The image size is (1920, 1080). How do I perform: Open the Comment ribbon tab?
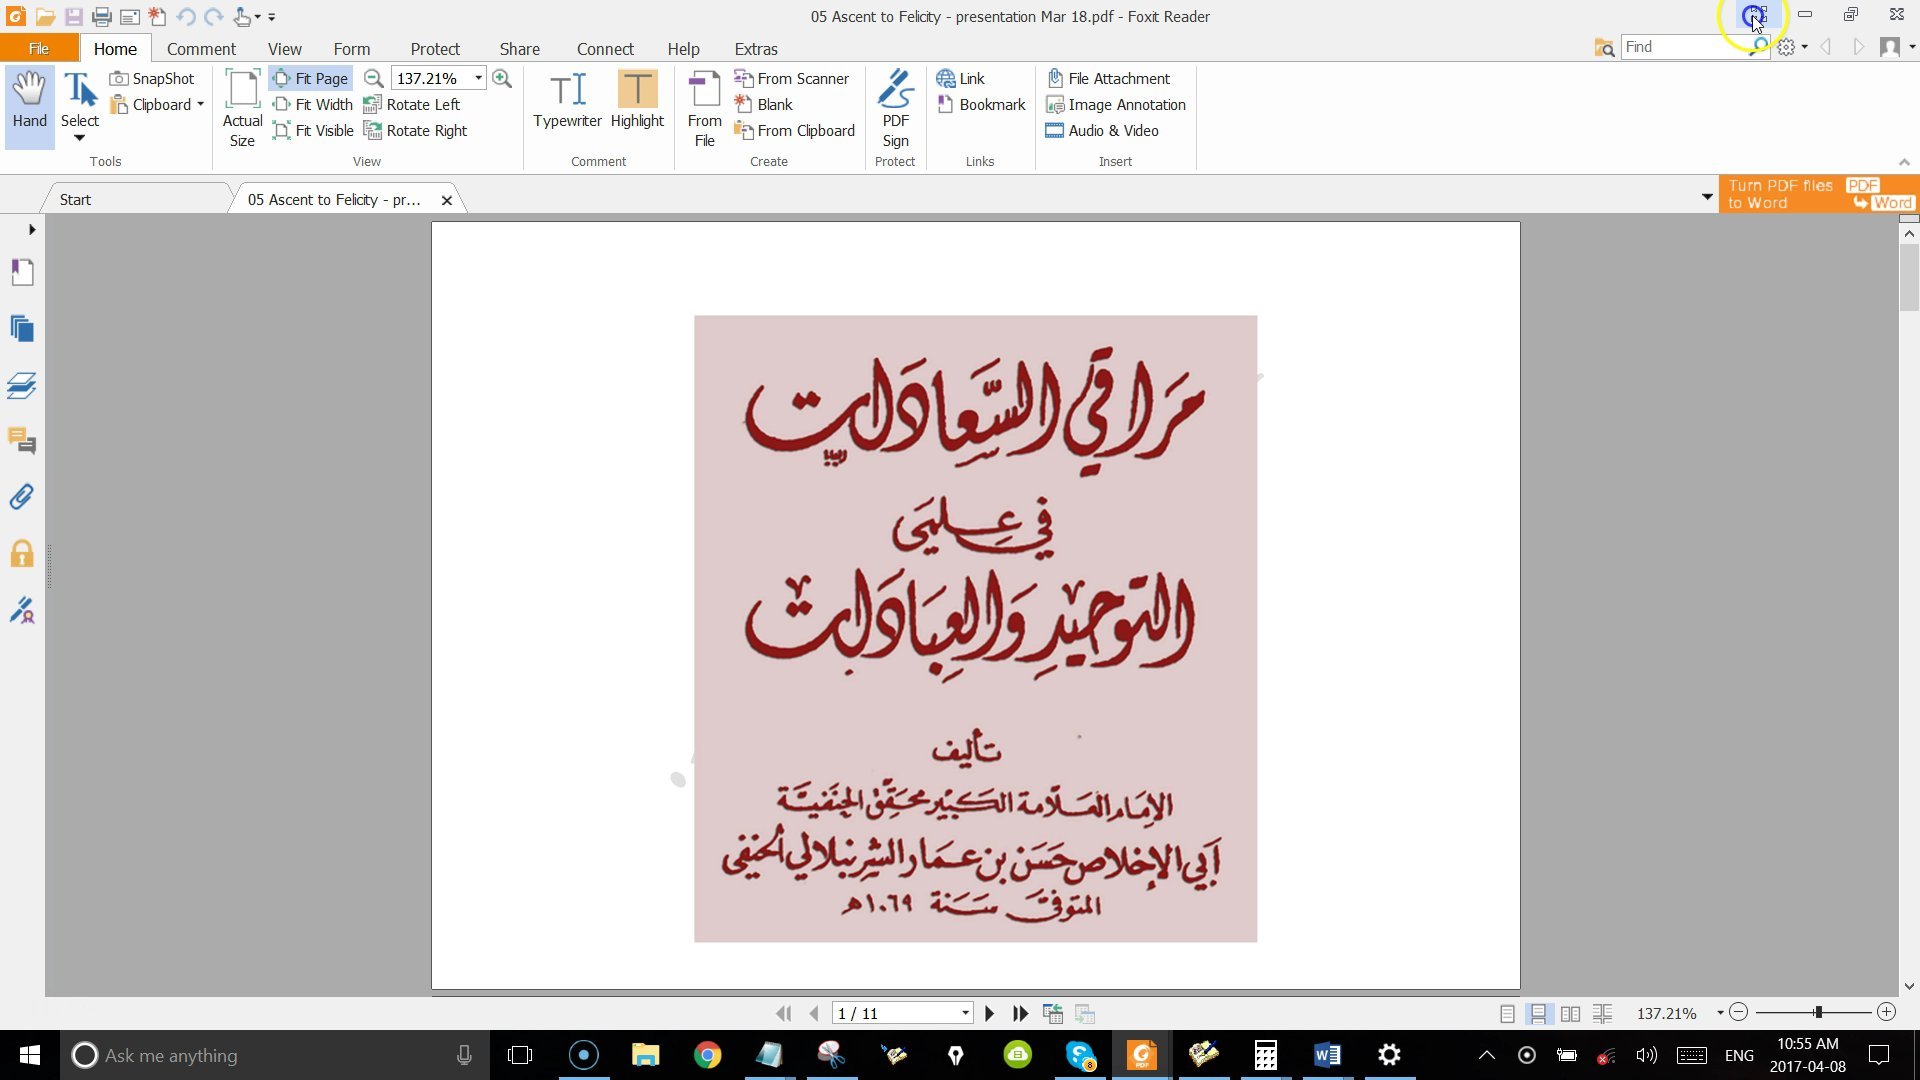coord(201,49)
